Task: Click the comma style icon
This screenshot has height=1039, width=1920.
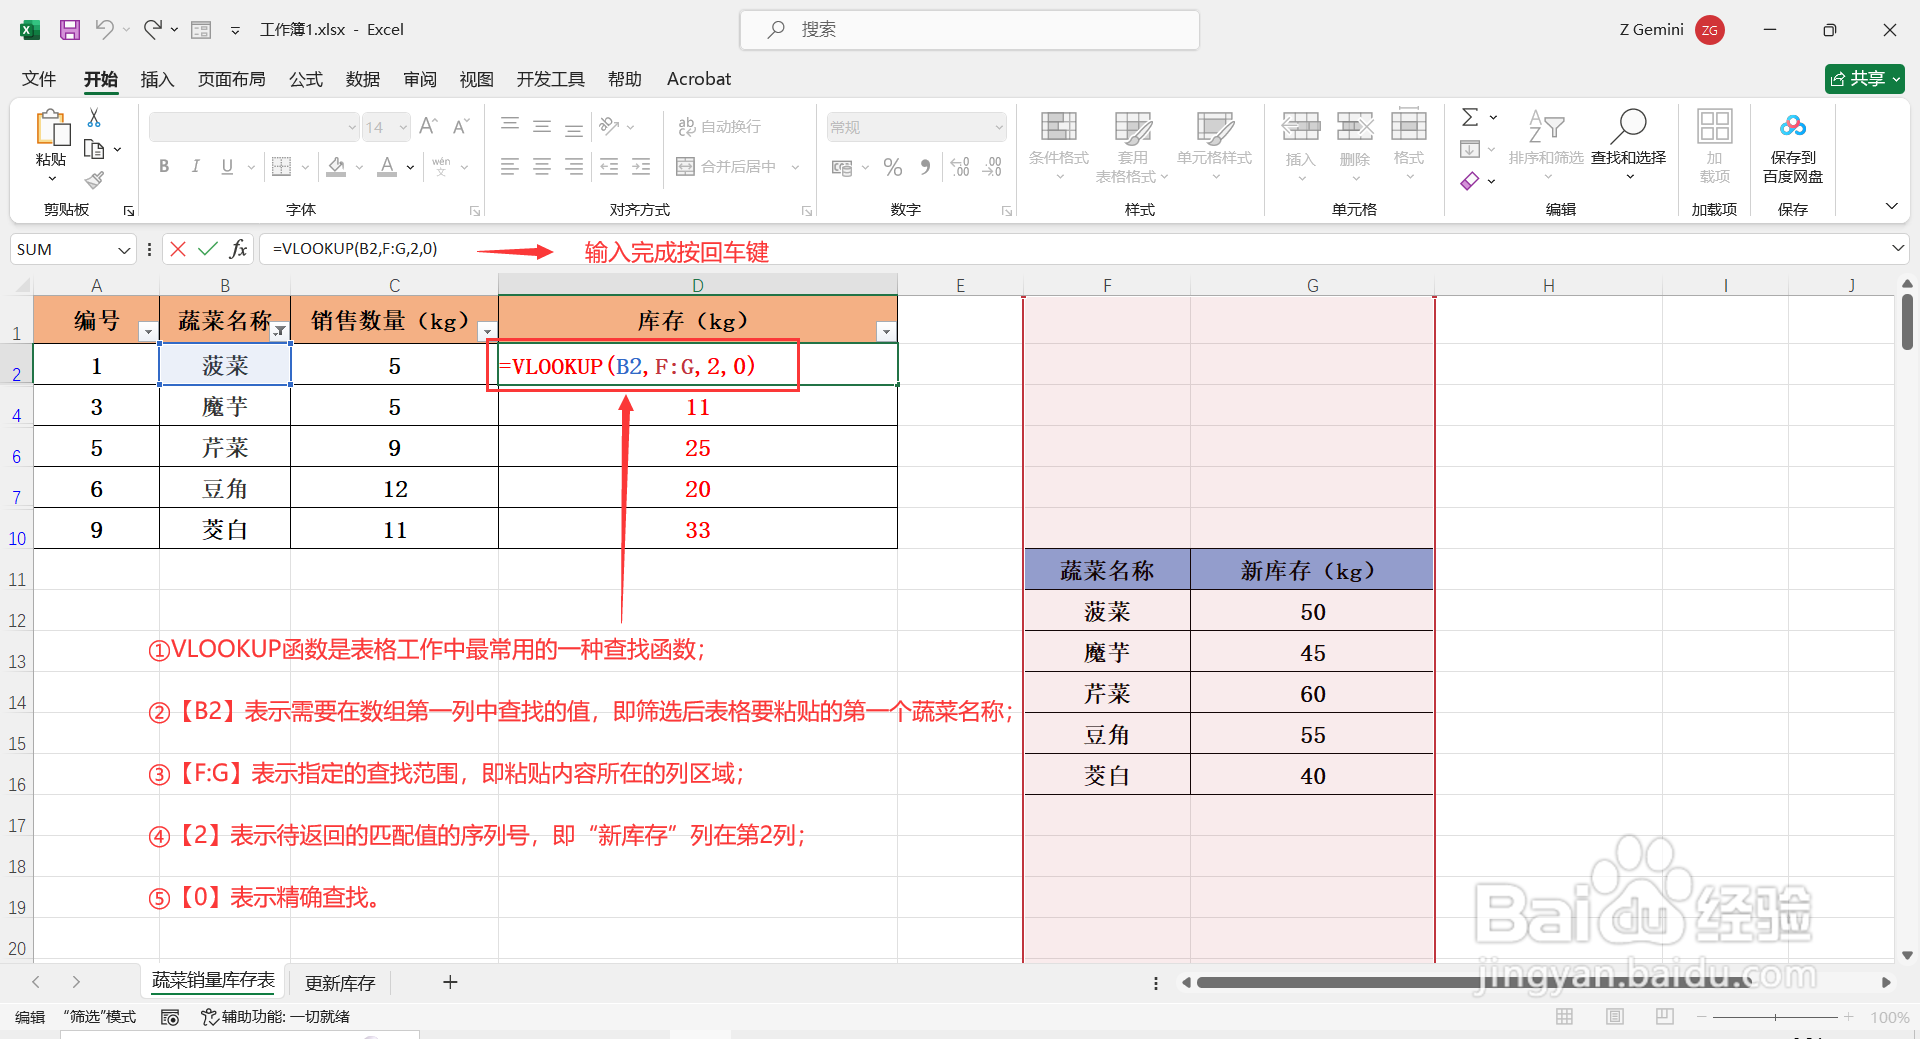Action: click(925, 167)
